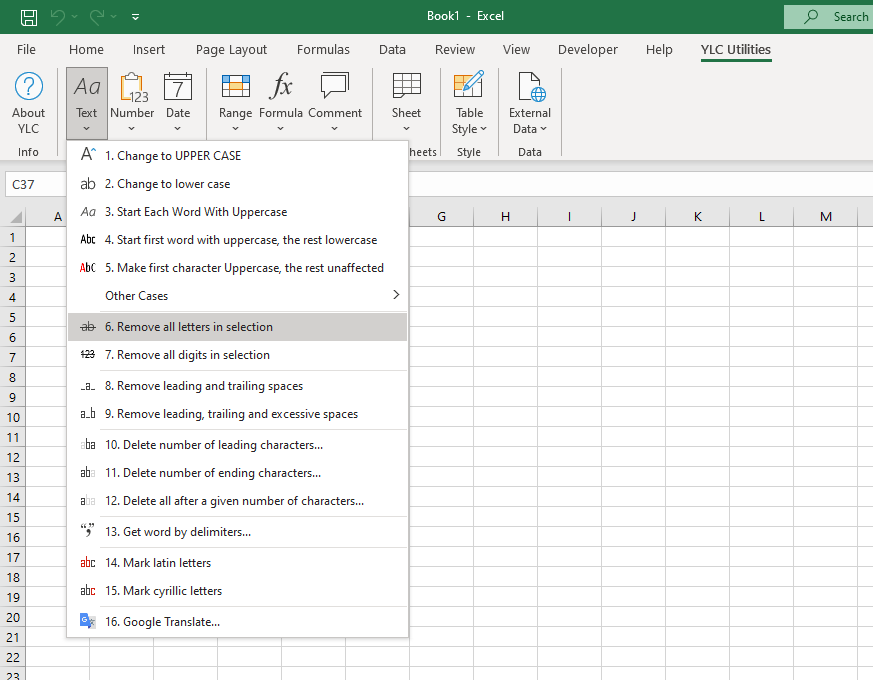This screenshot has height=680, width=873.
Task: Open the Date tools icon
Action: pos(178,88)
